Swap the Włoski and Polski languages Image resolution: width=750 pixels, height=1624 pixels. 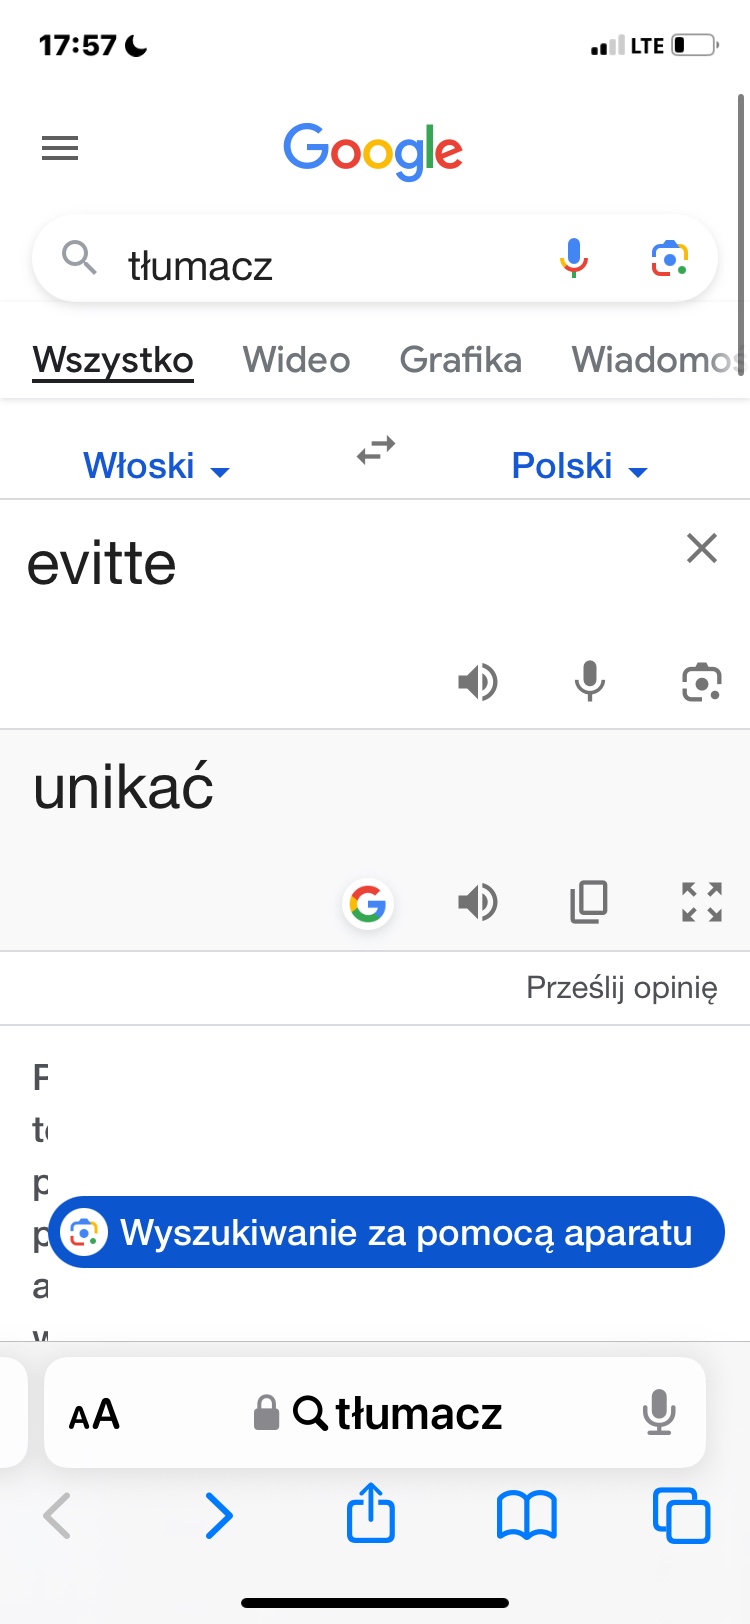coord(376,451)
